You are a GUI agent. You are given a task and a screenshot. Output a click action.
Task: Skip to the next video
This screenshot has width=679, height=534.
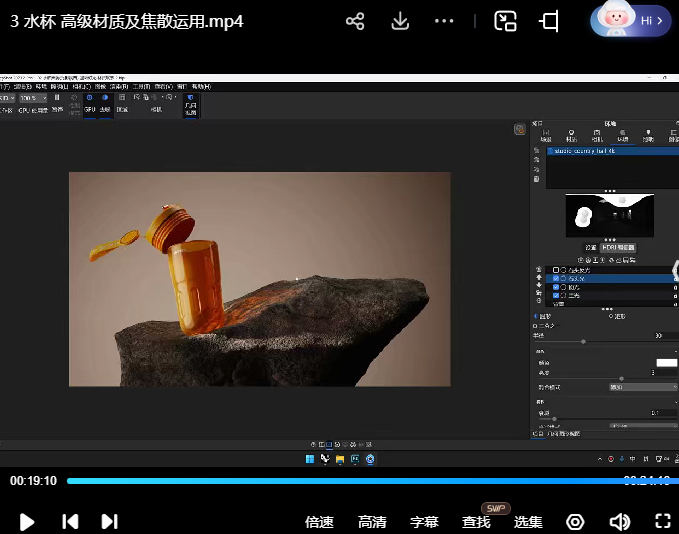coord(109,521)
